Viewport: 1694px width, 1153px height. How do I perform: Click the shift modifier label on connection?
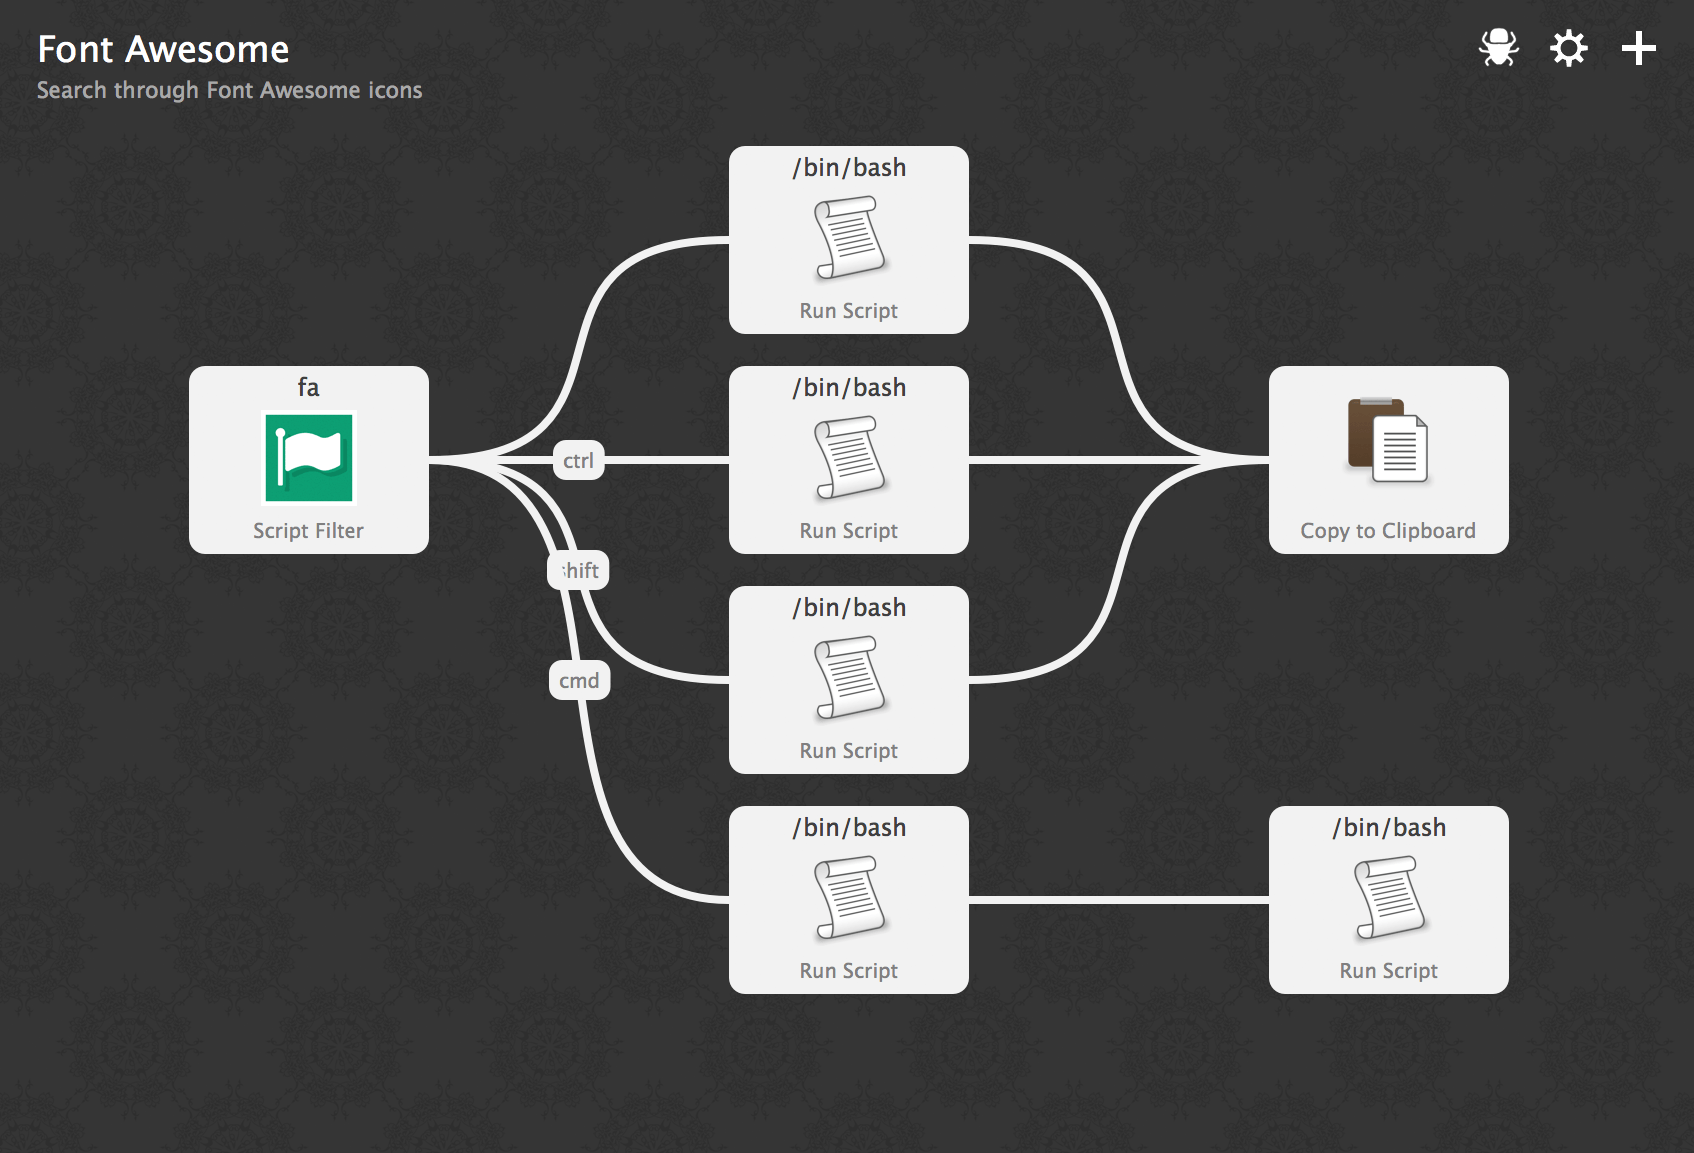579,570
